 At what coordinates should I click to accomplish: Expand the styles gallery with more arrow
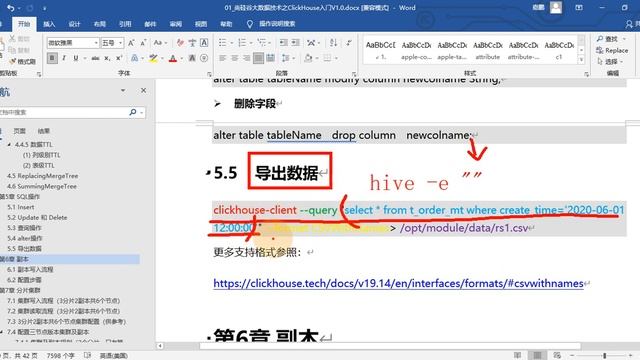coord(582,60)
